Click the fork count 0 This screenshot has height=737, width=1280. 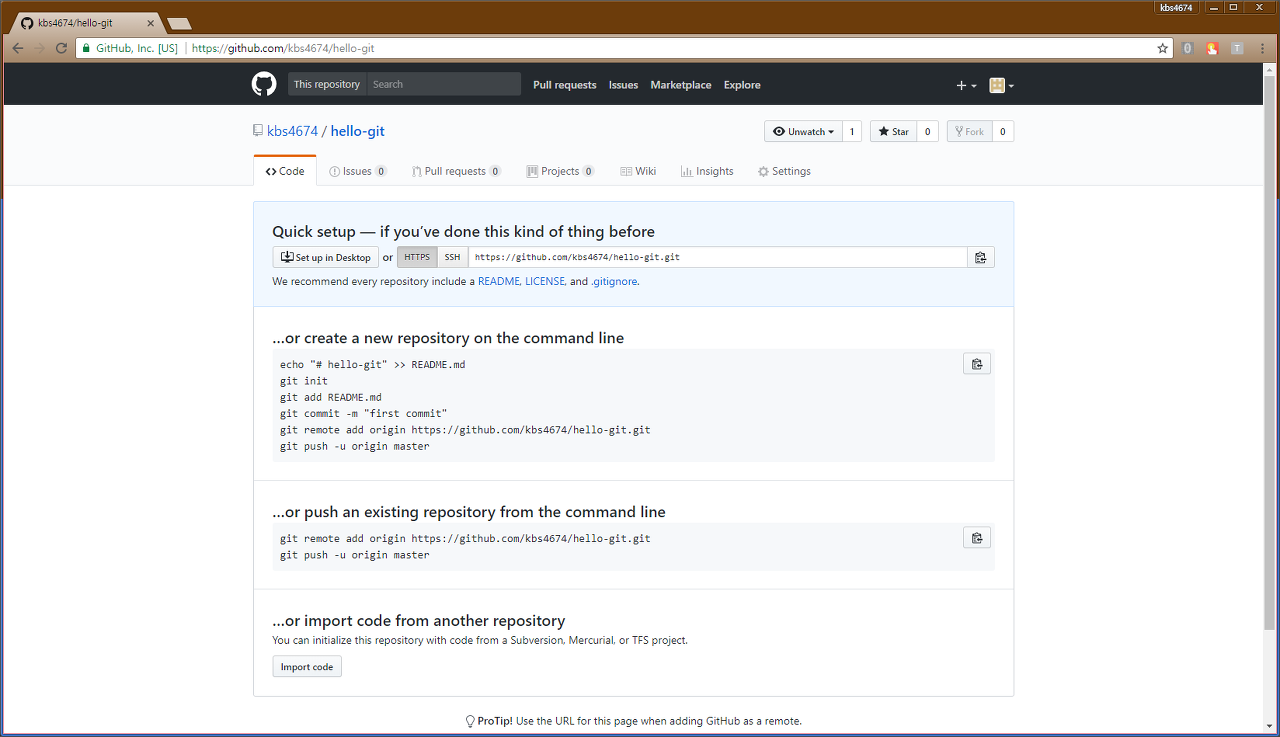tap(1002, 131)
